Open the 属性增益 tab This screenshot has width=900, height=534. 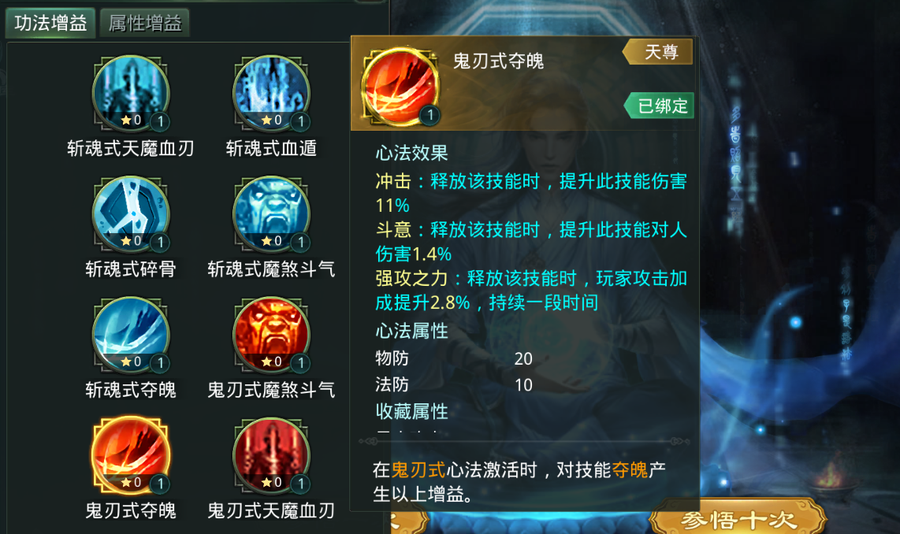tap(145, 24)
